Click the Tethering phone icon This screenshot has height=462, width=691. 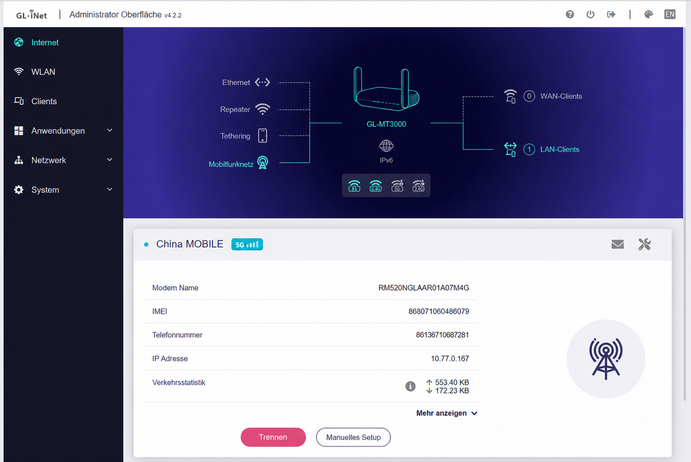point(263,136)
